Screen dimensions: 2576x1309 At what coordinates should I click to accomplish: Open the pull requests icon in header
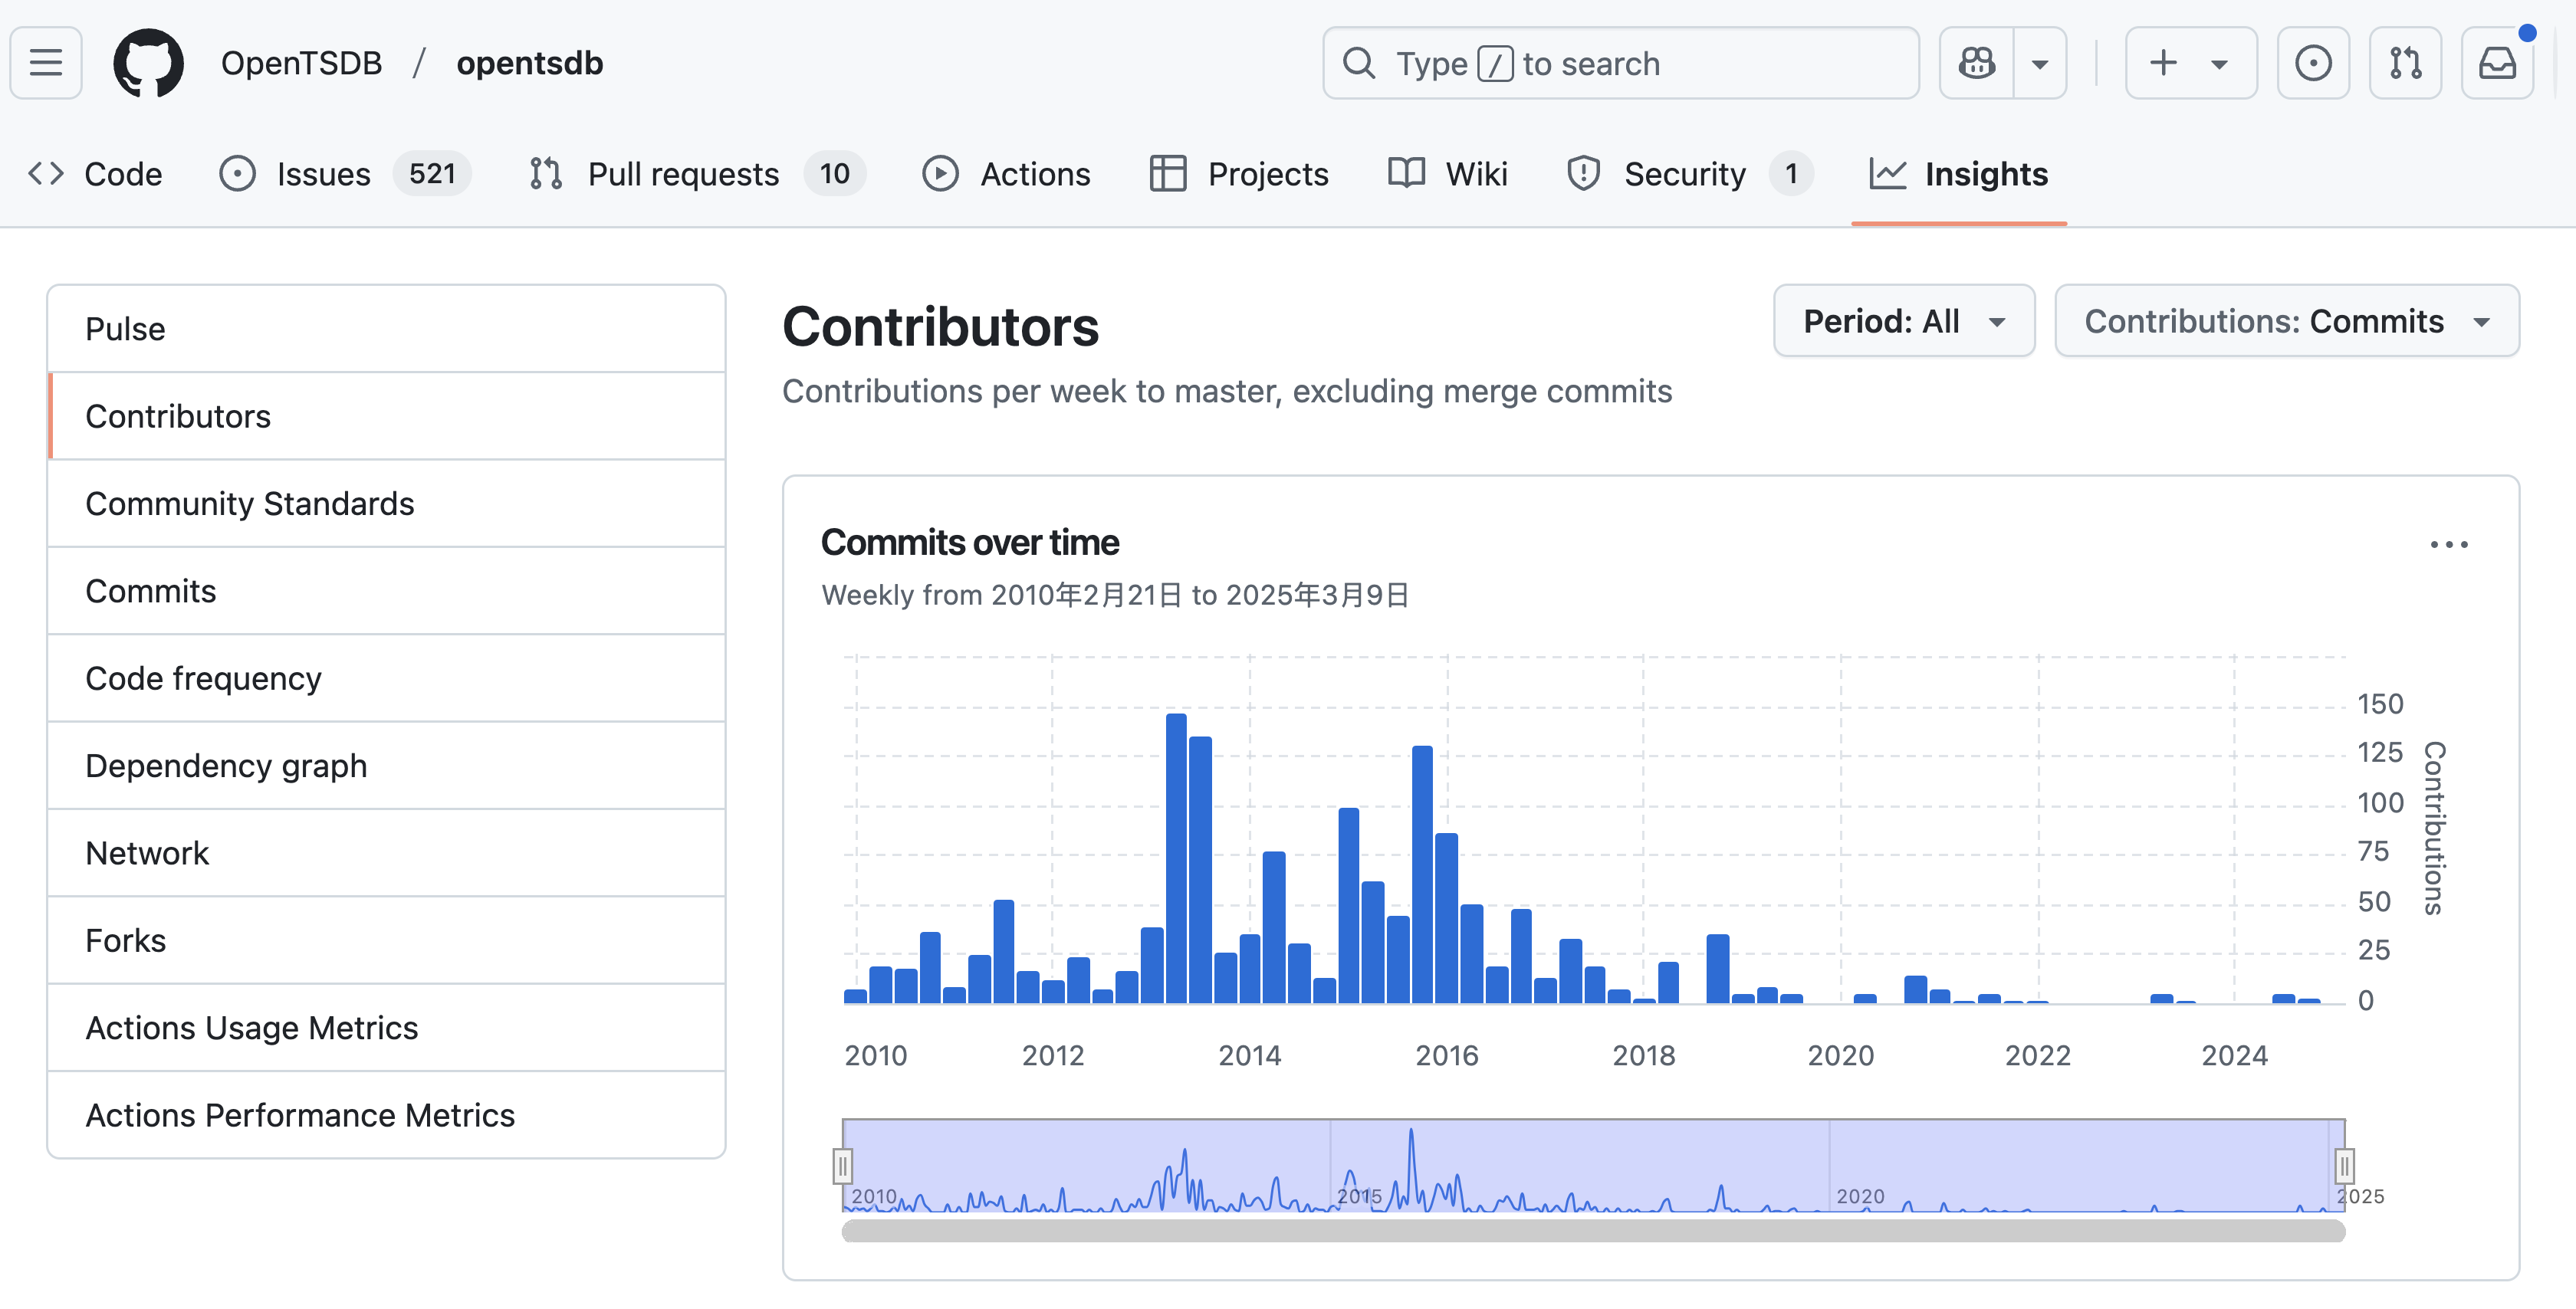point(2405,63)
